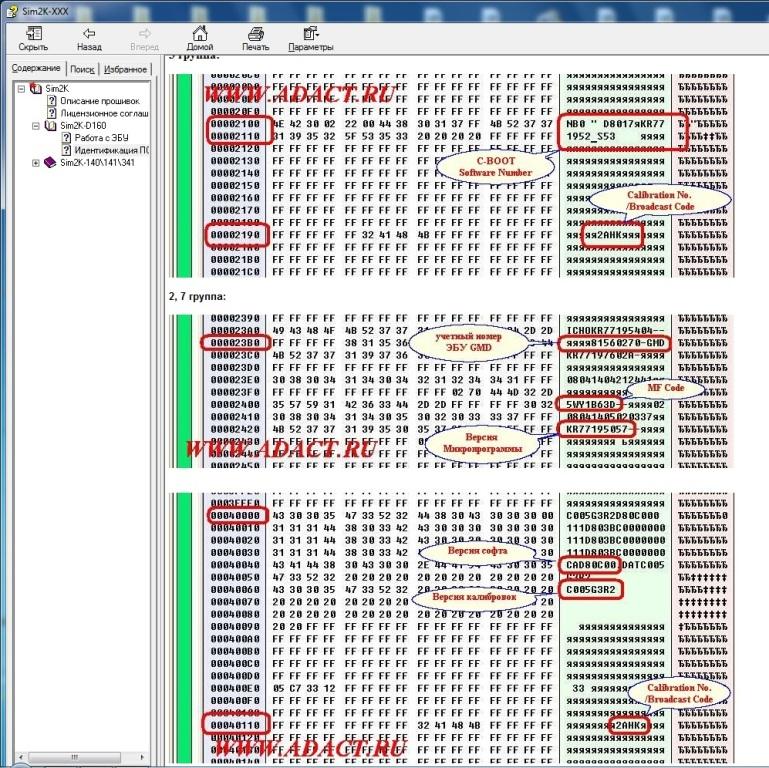
Task: Click the "C-BOOT Software Number" callout
Action: click(495, 167)
